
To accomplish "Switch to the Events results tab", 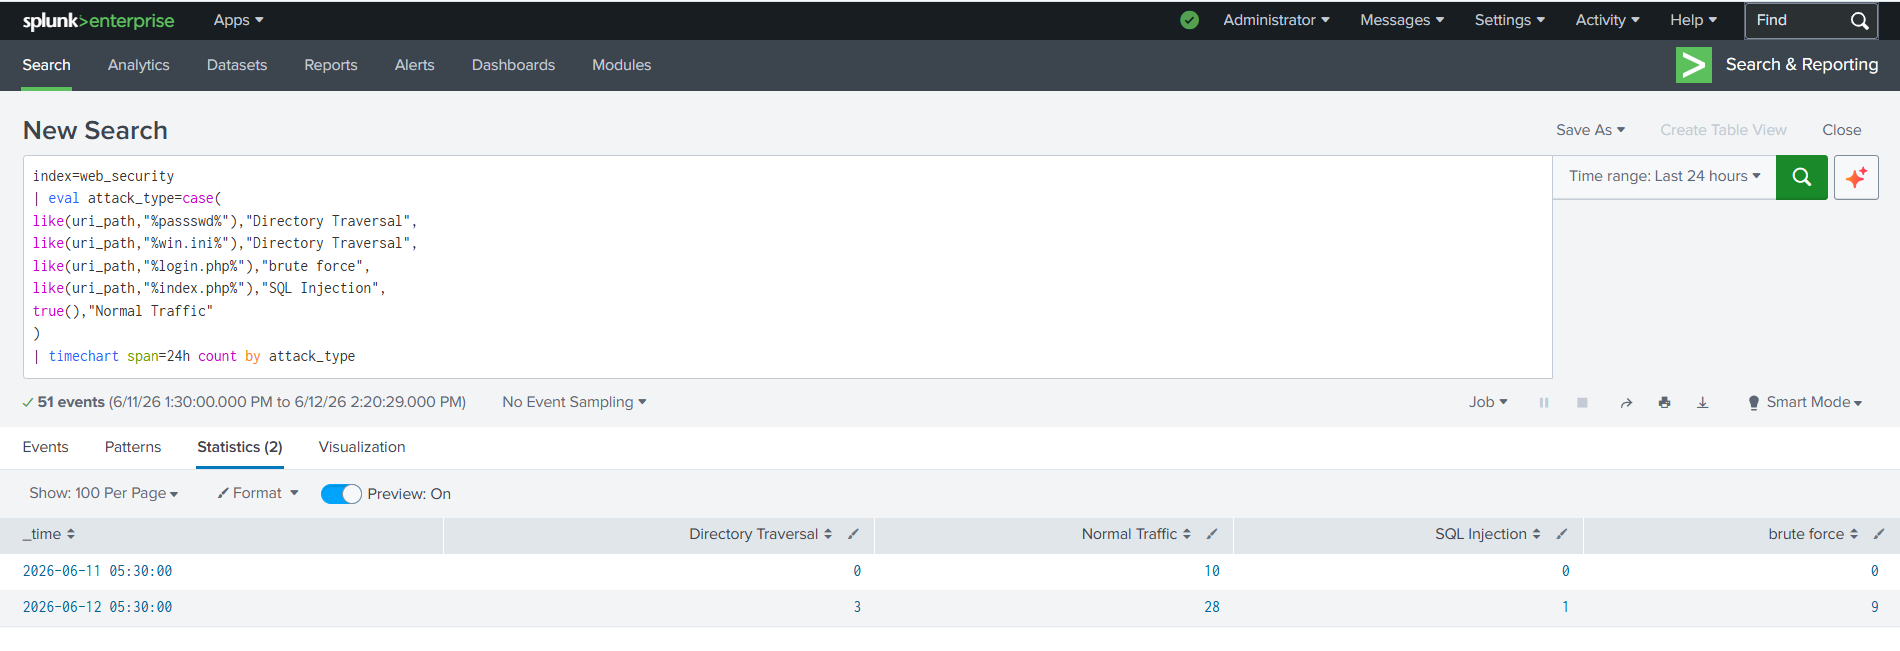I will click(x=45, y=447).
